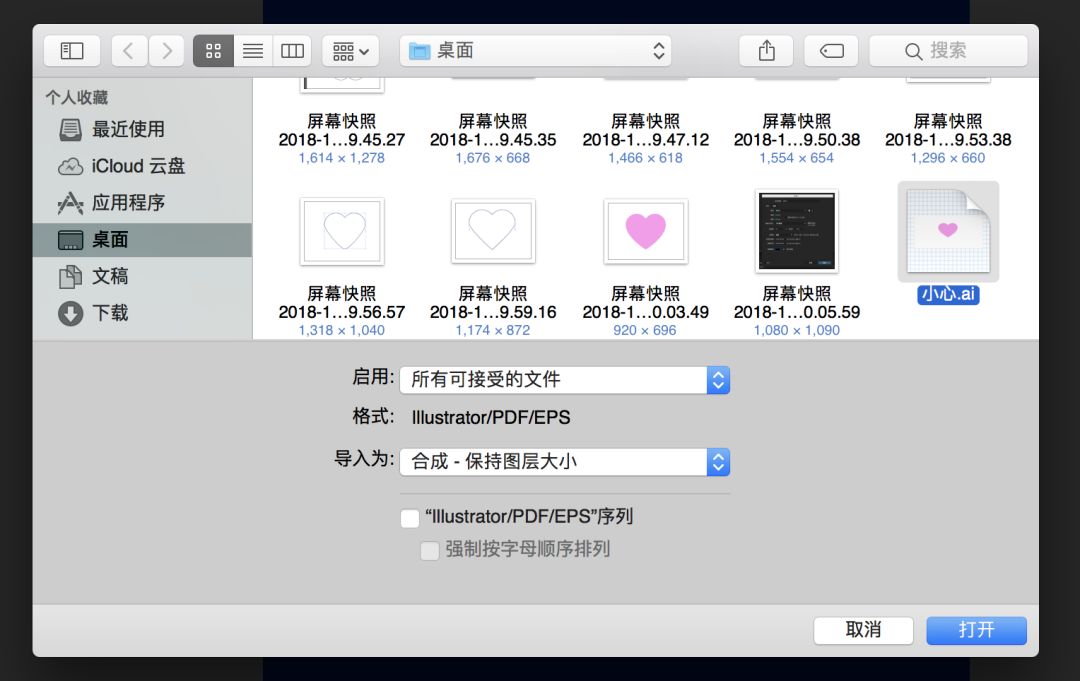Viewport: 1080px width, 681px height.
Task: Click the 小心.ai file name label
Action: click(948, 295)
